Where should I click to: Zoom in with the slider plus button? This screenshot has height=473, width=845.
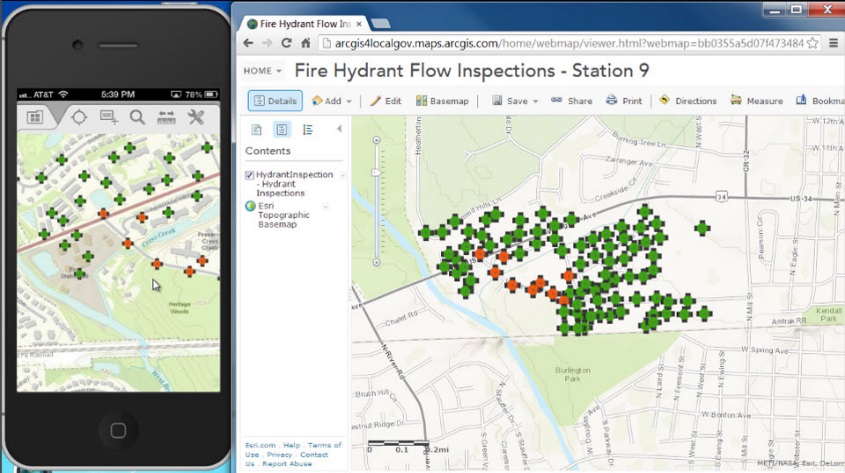[x=377, y=140]
